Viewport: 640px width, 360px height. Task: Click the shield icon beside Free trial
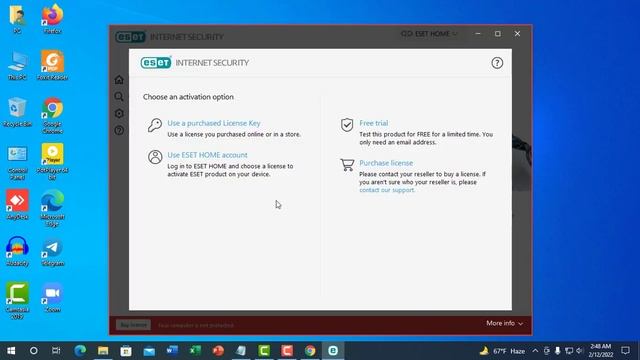coord(347,124)
